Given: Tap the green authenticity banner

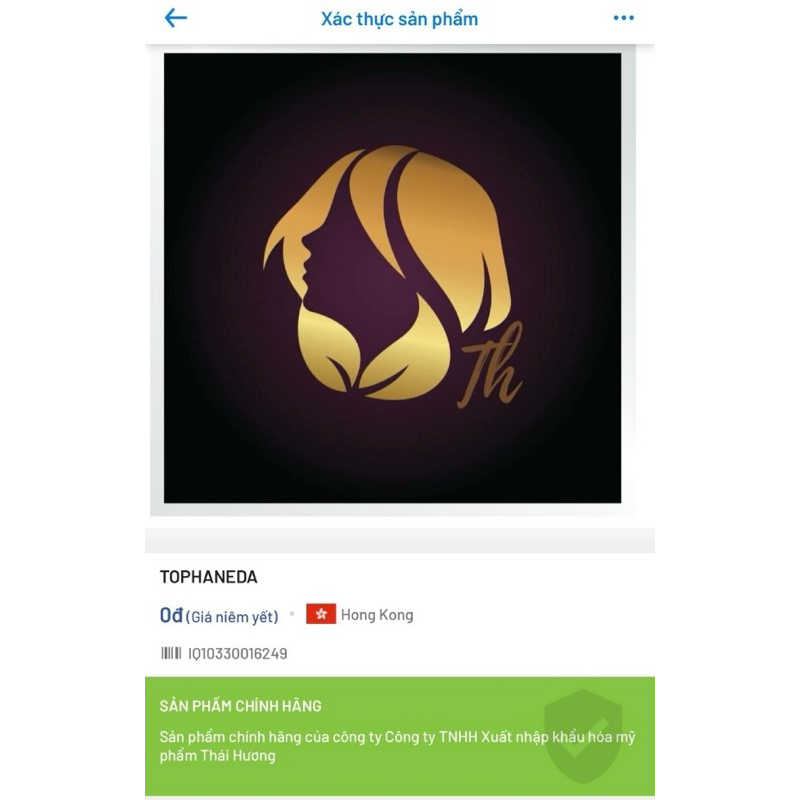Looking at the screenshot, I should tap(399, 736).
